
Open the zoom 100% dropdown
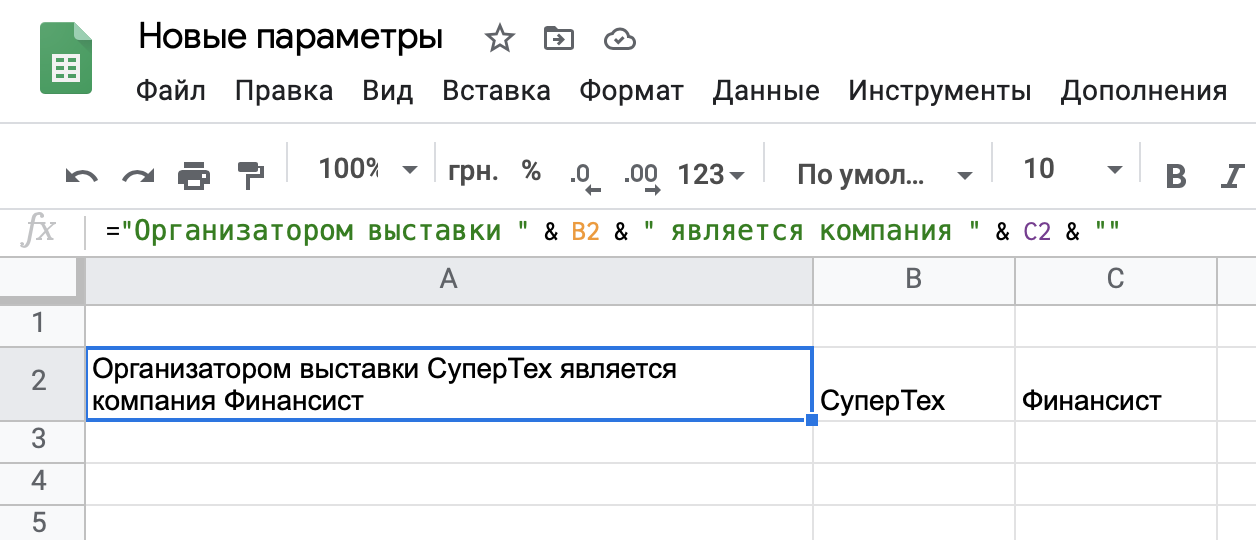point(368,170)
